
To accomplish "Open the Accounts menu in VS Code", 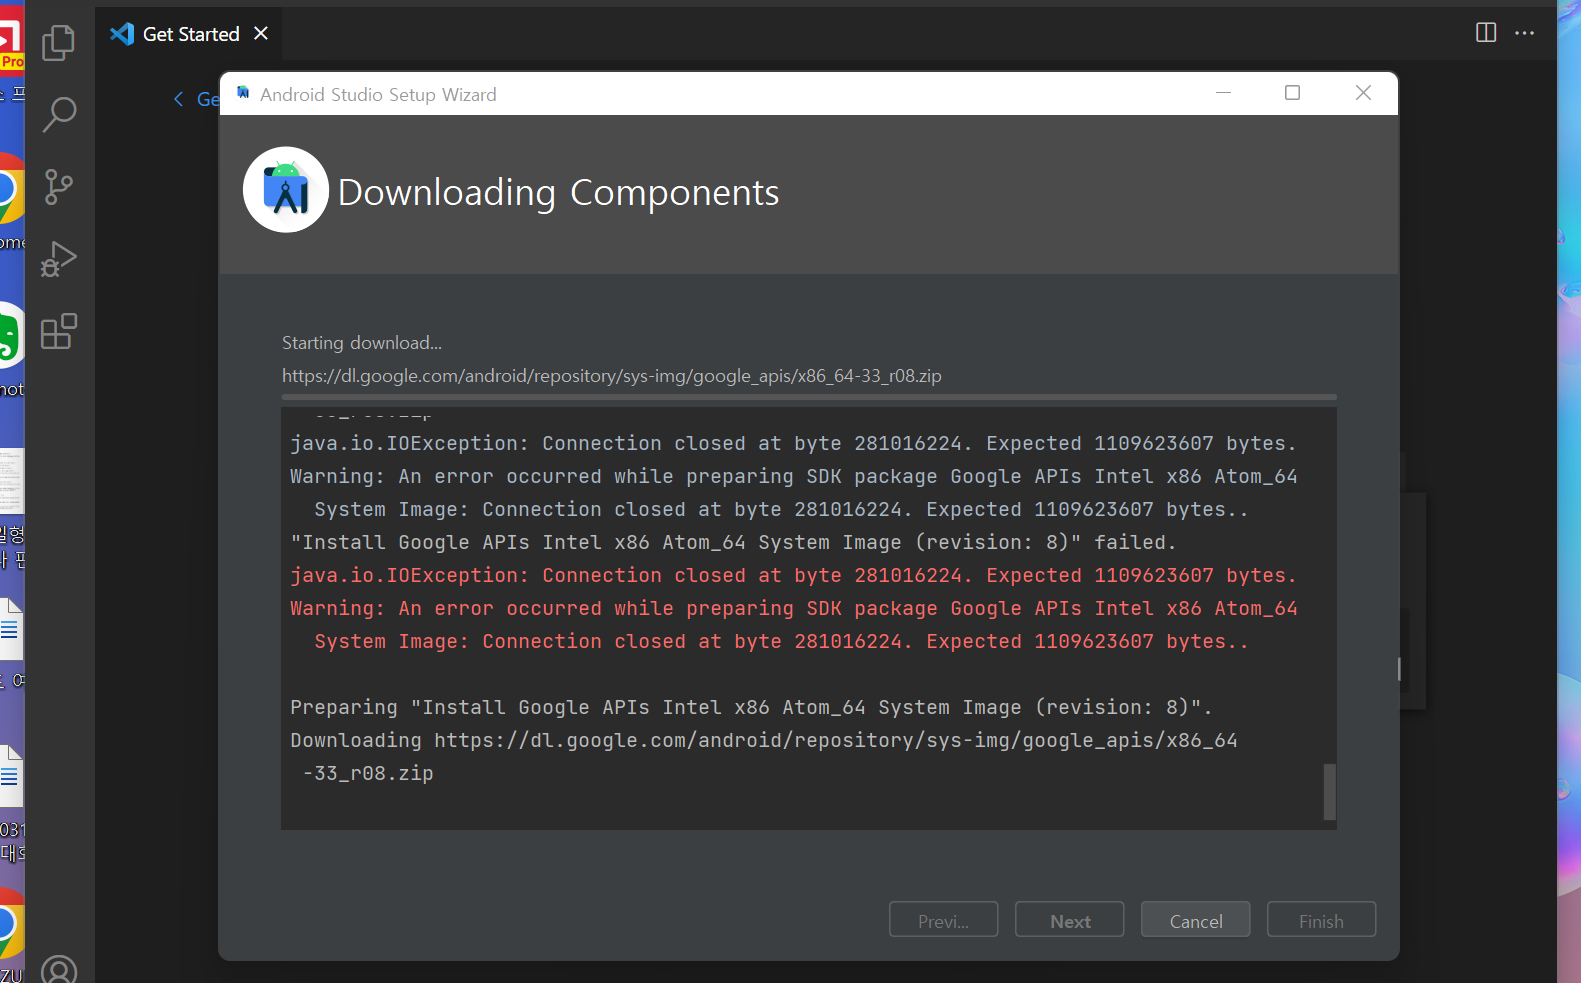I will click(59, 970).
